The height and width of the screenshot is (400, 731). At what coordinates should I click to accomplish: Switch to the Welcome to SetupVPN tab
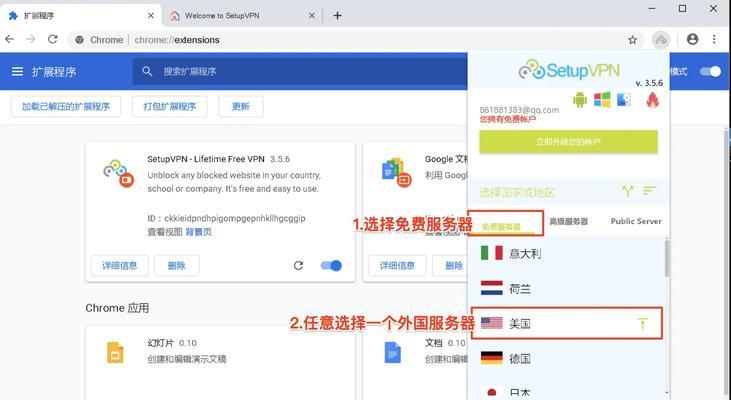[241, 15]
